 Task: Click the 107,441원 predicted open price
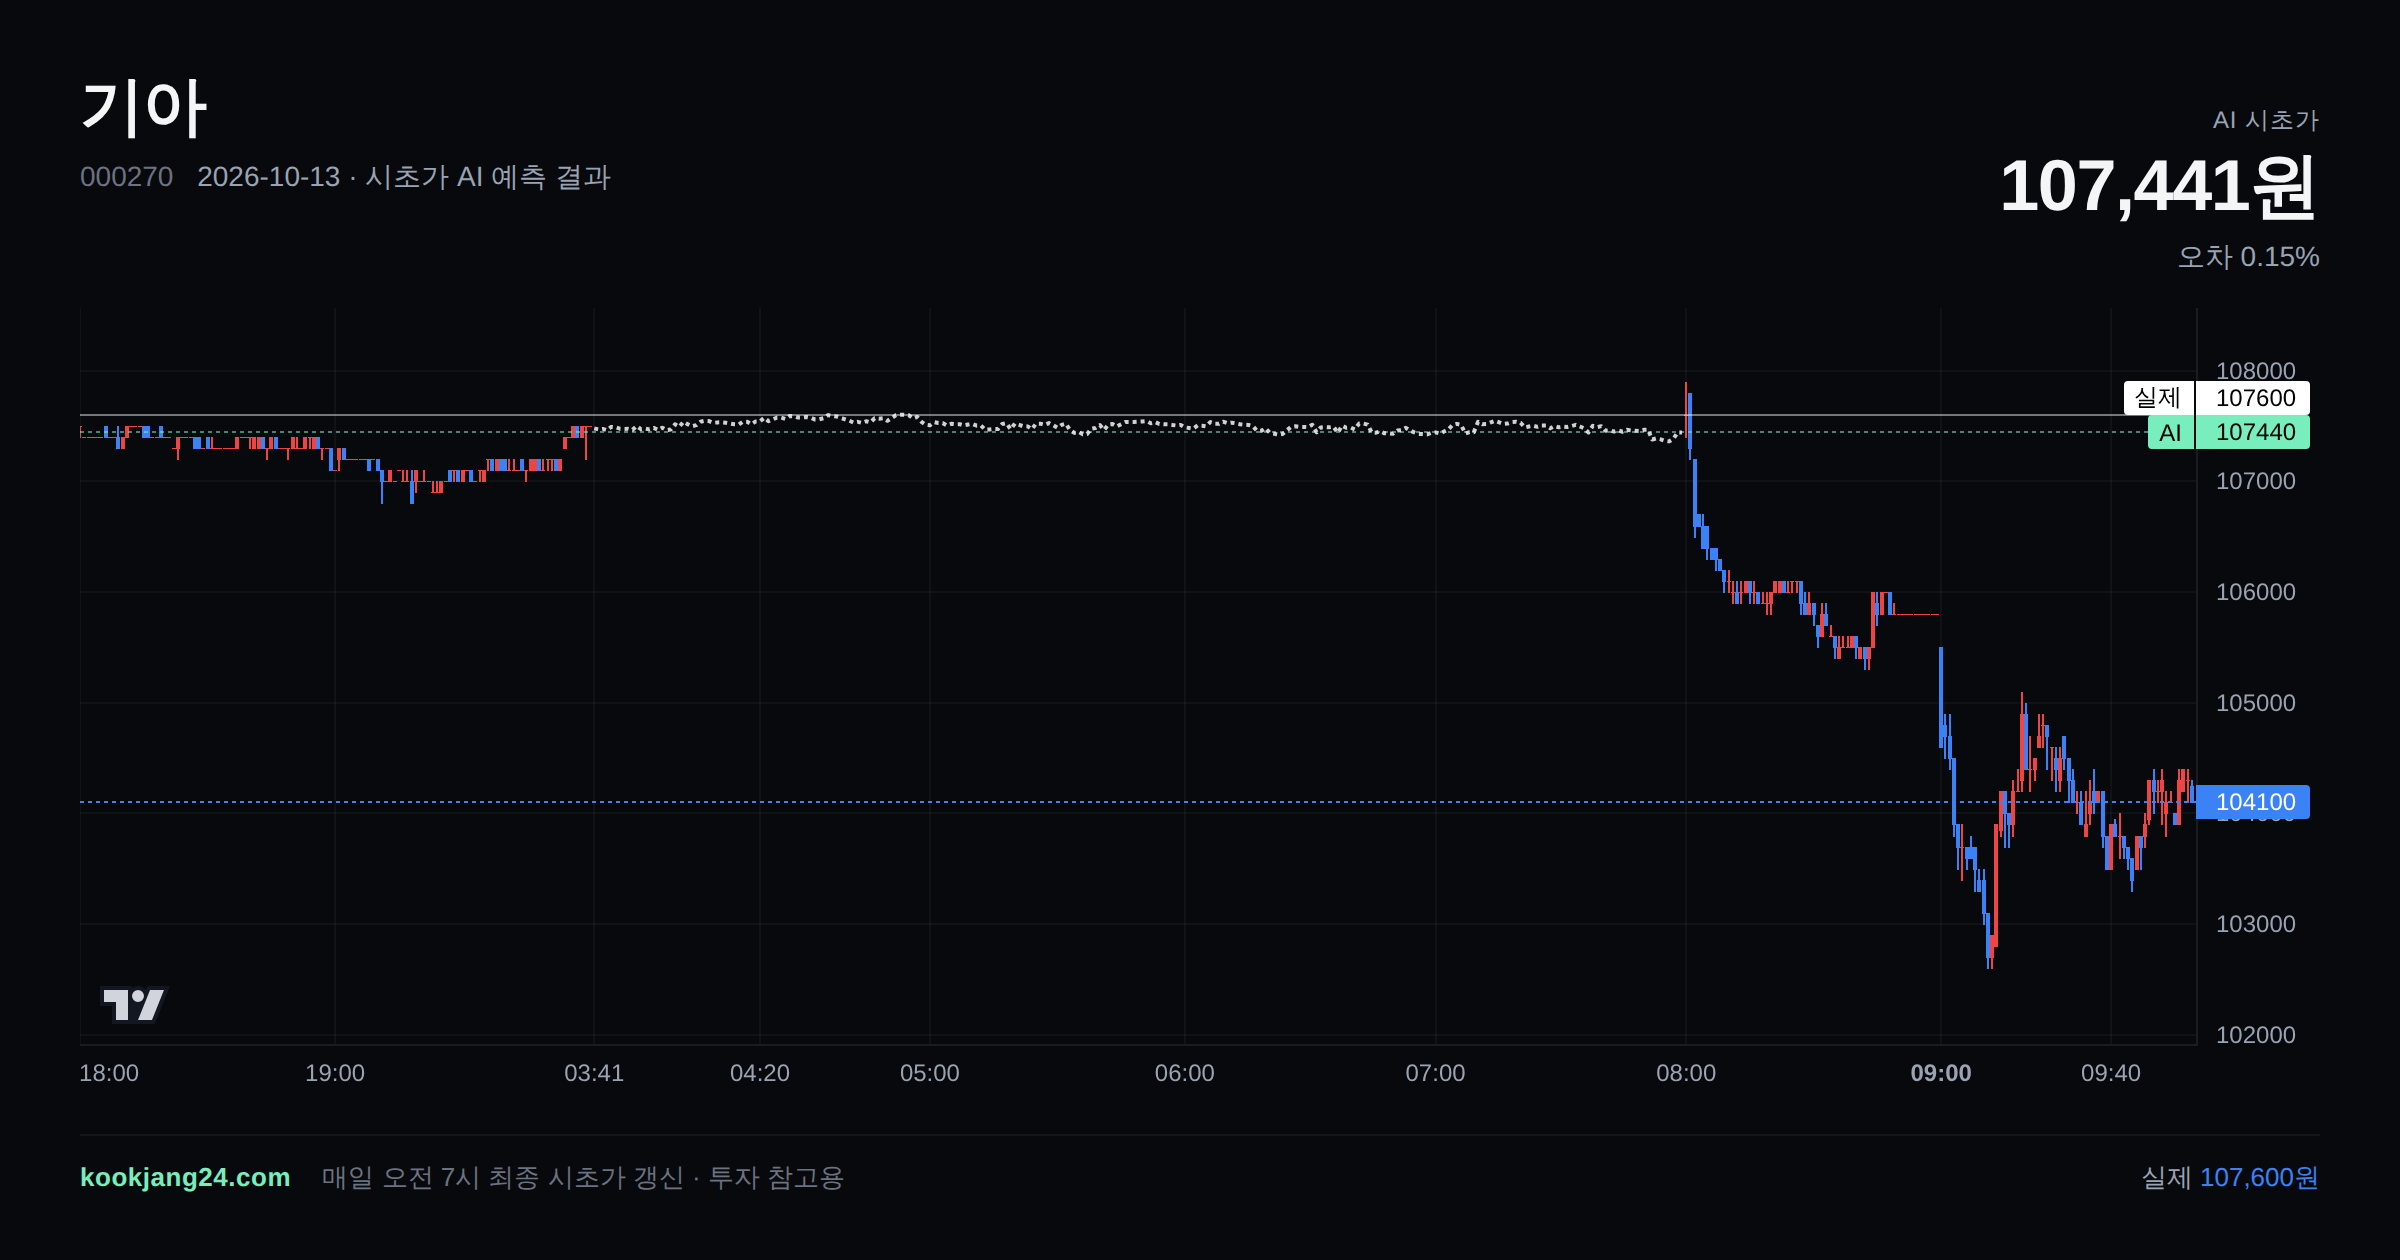(2158, 186)
